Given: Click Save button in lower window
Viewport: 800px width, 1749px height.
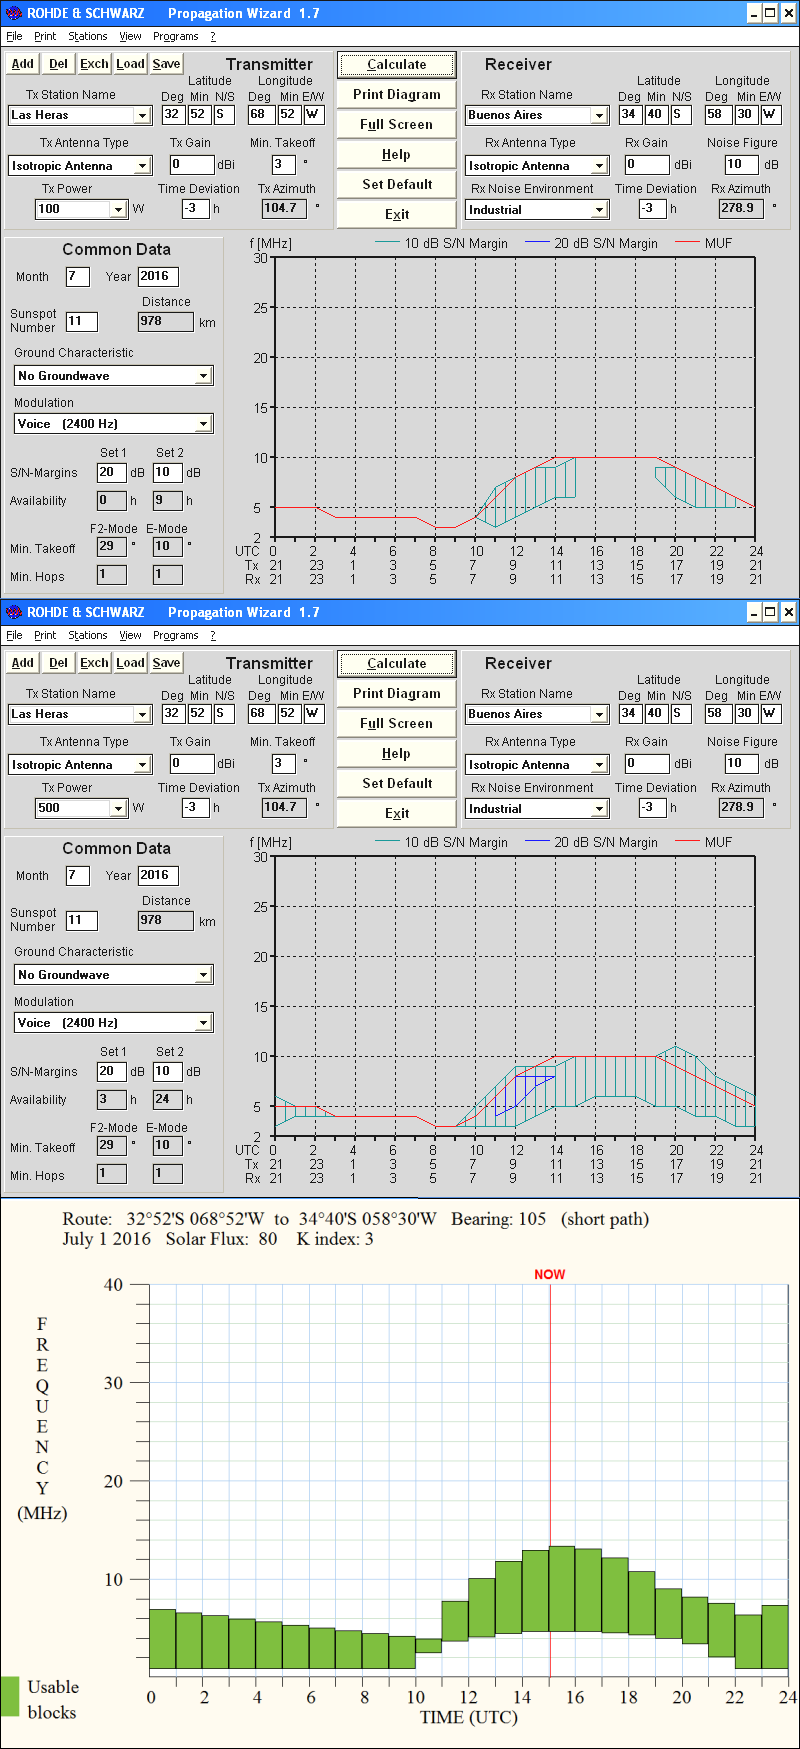Looking at the screenshot, I should (166, 662).
